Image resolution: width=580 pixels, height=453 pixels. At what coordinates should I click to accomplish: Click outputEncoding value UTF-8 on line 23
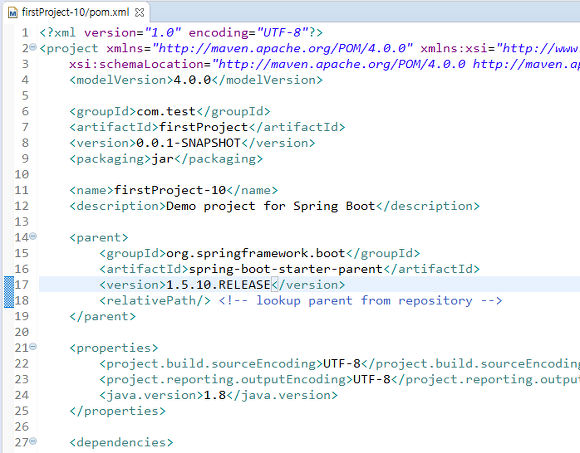click(x=372, y=379)
